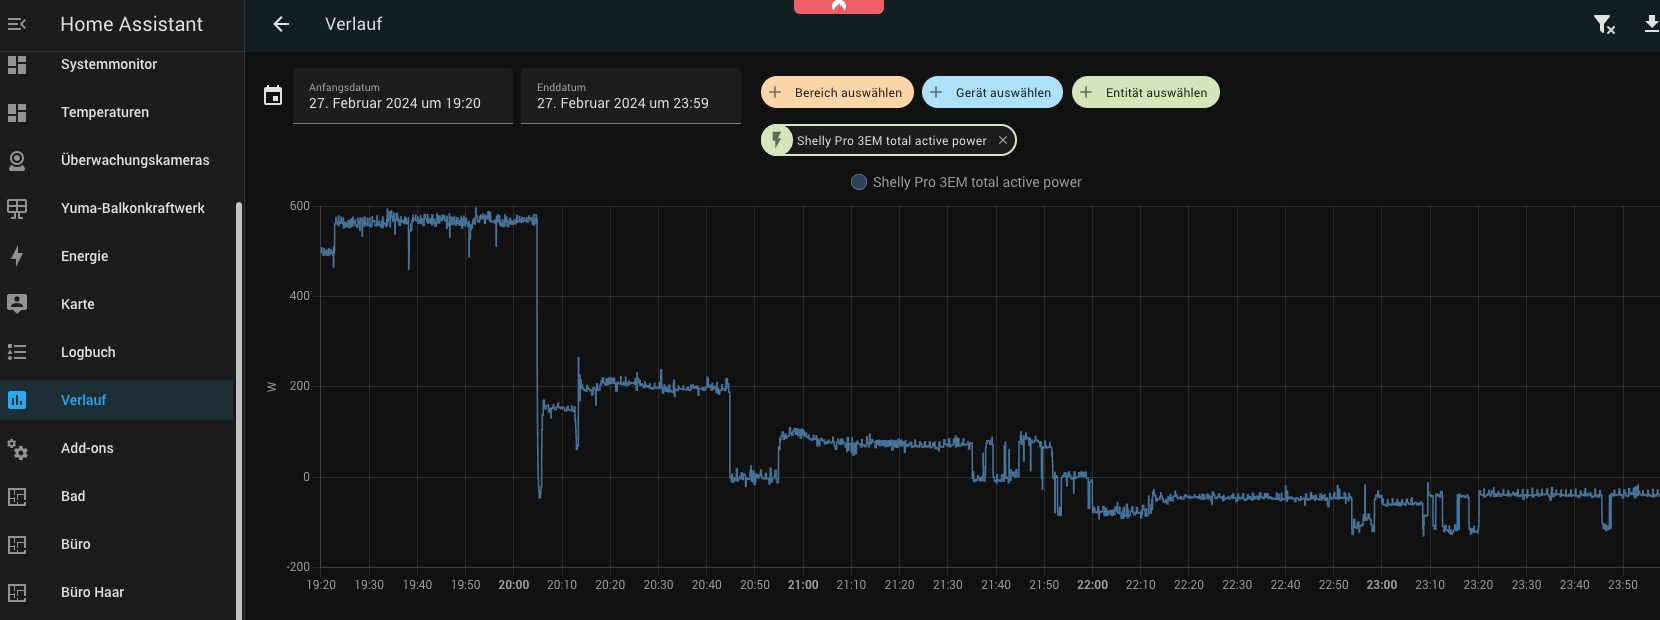The height and width of the screenshot is (620, 1660).
Task: Click the 19:20 label on time axis
Action: tap(321, 585)
